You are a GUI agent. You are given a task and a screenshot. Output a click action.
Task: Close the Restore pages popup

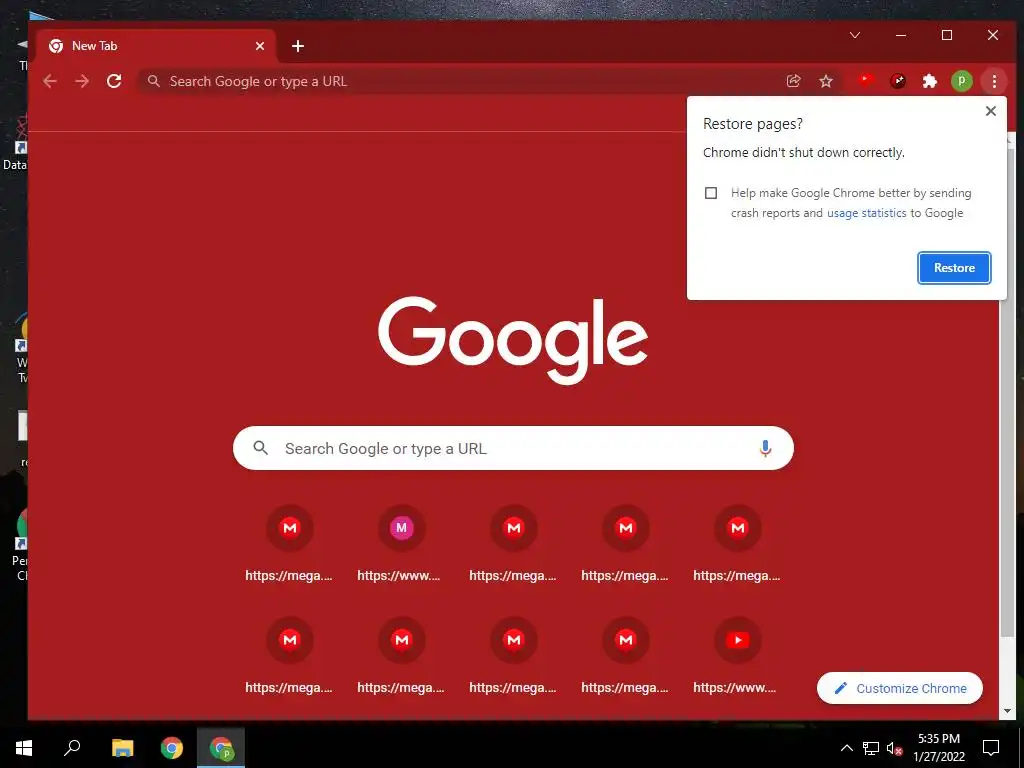click(991, 111)
